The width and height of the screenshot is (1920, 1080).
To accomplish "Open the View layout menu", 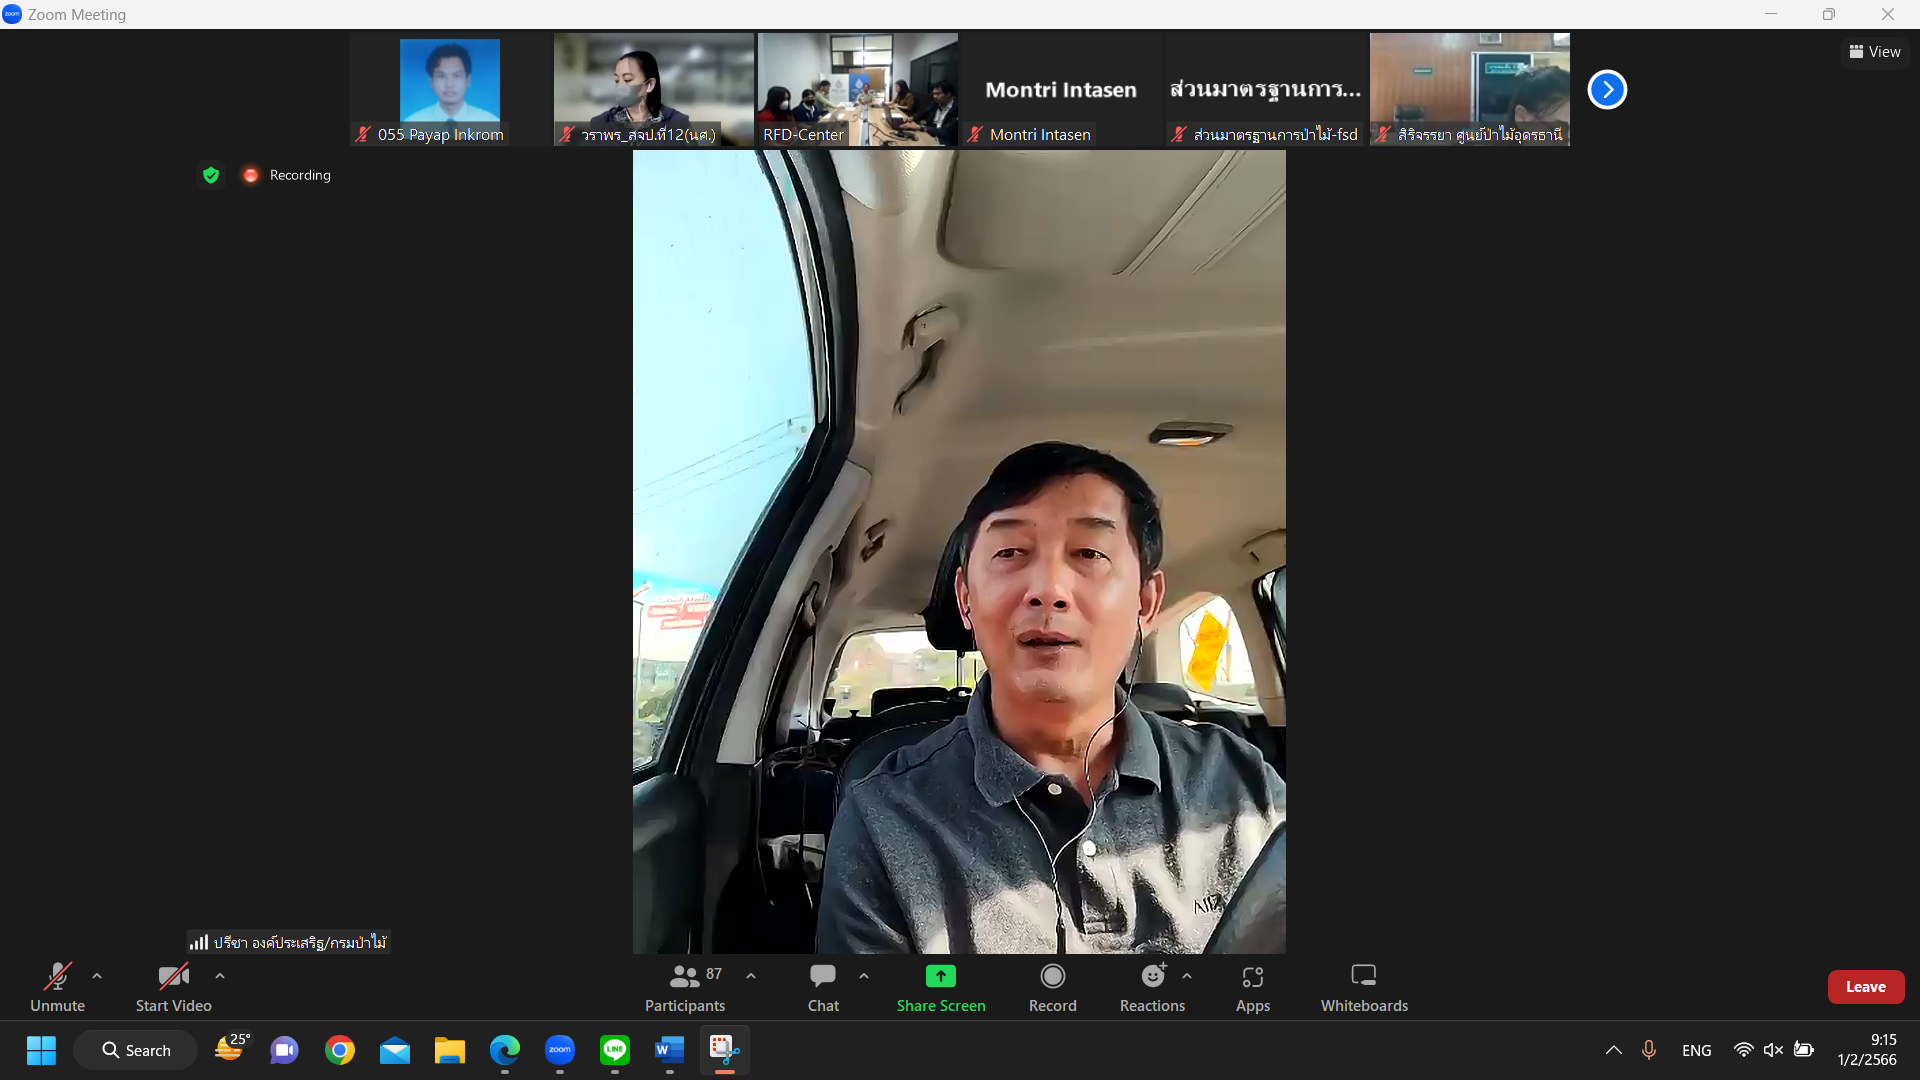I will (x=1875, y=52).
